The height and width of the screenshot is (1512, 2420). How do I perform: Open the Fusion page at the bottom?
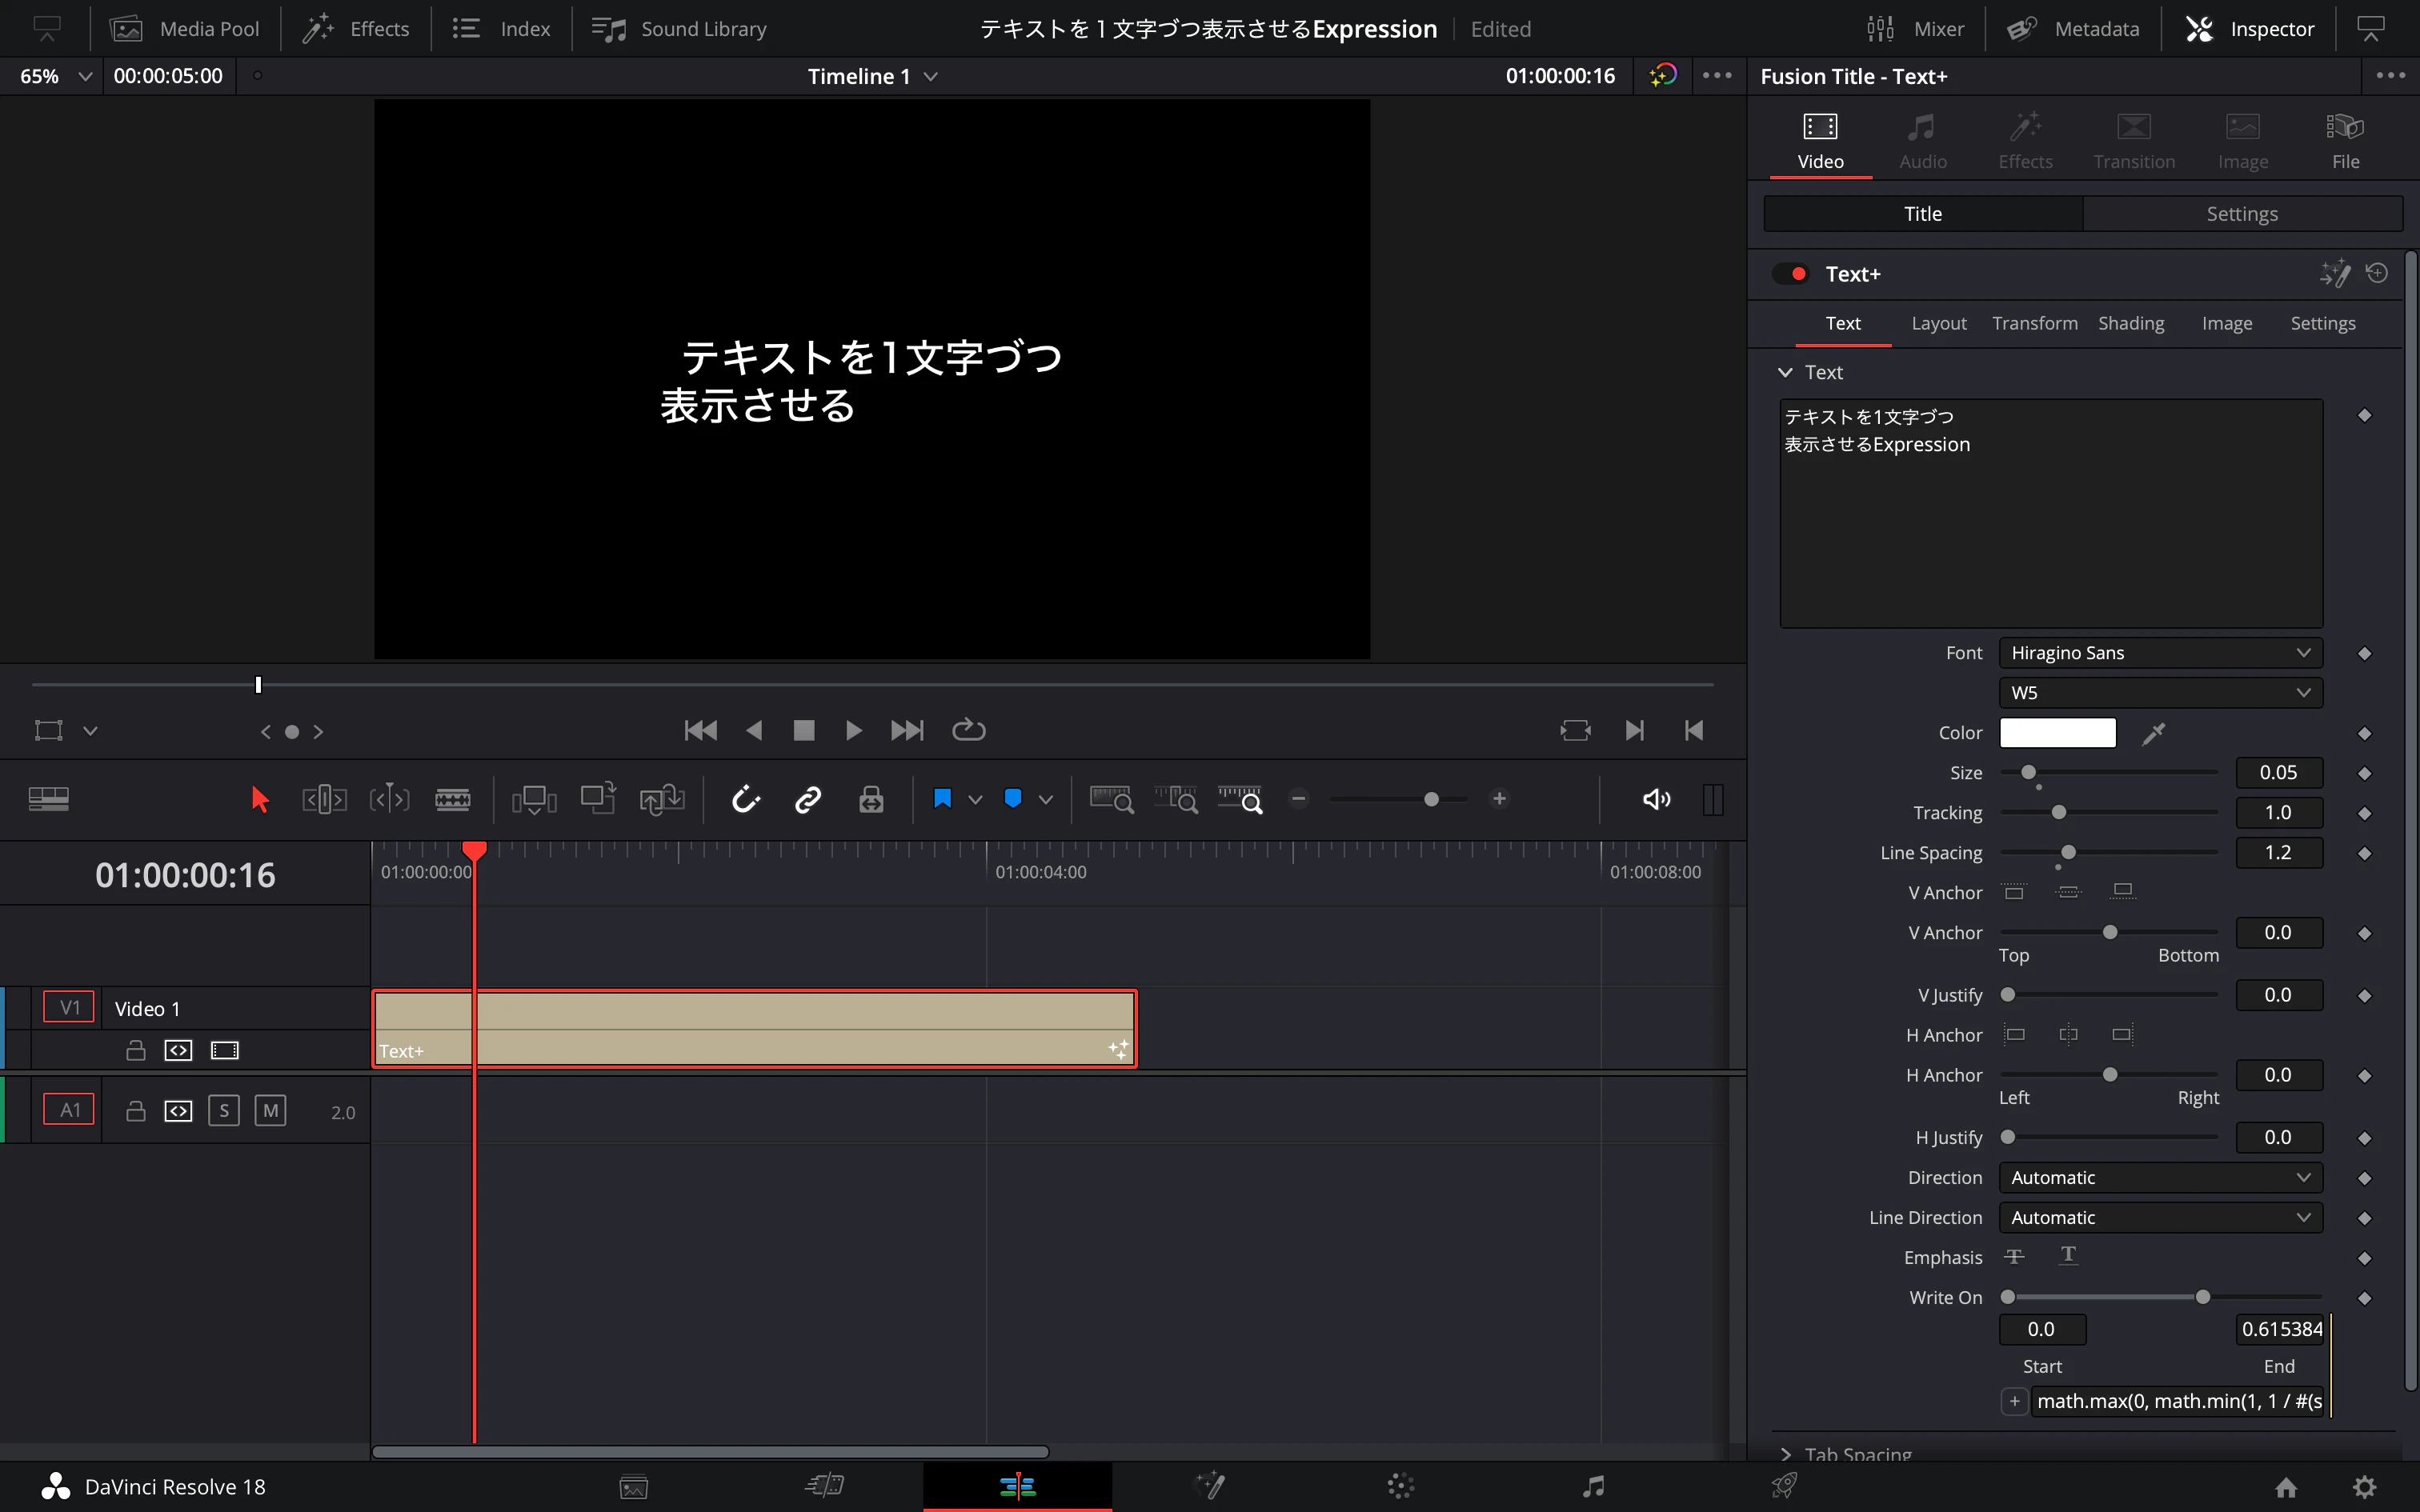coord(1209,1486)
